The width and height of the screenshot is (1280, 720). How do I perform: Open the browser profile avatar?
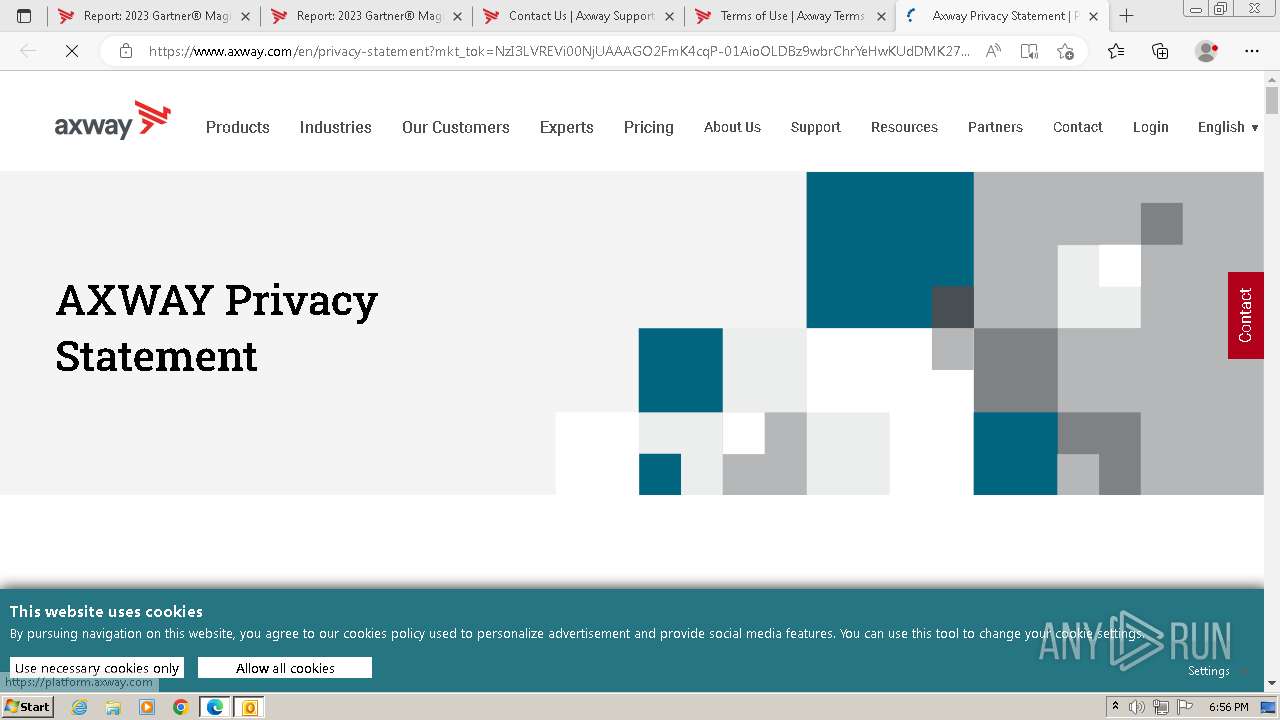[x=1206, y=51]
